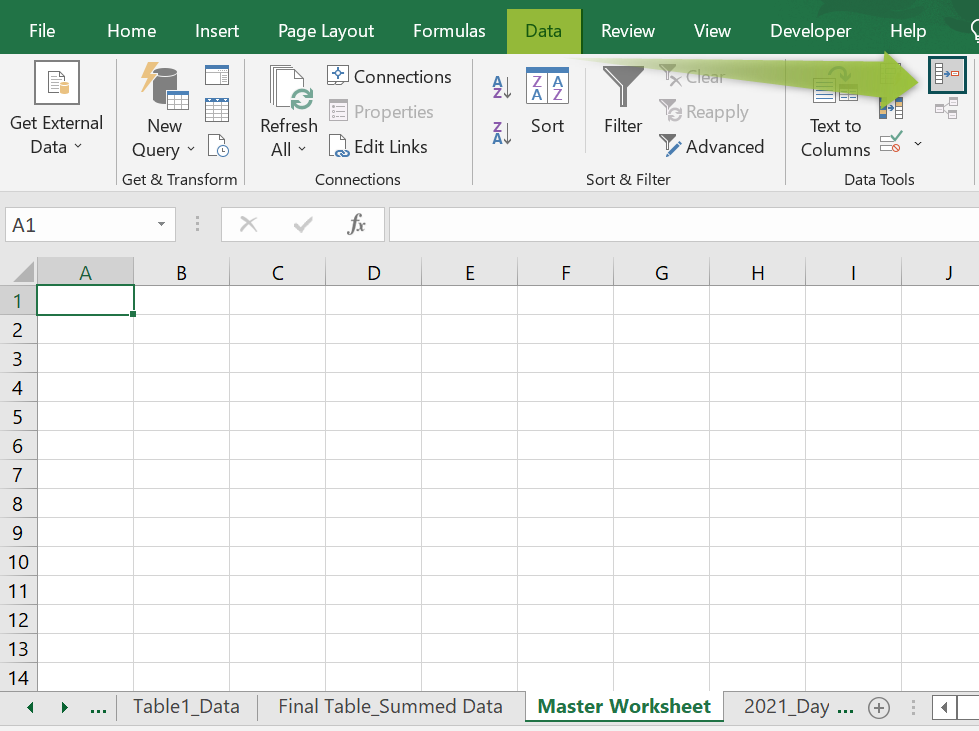The width and height of the screenshot is (979, 731).
Task: Click the Relationships icon
Action: tap(947, 108)
